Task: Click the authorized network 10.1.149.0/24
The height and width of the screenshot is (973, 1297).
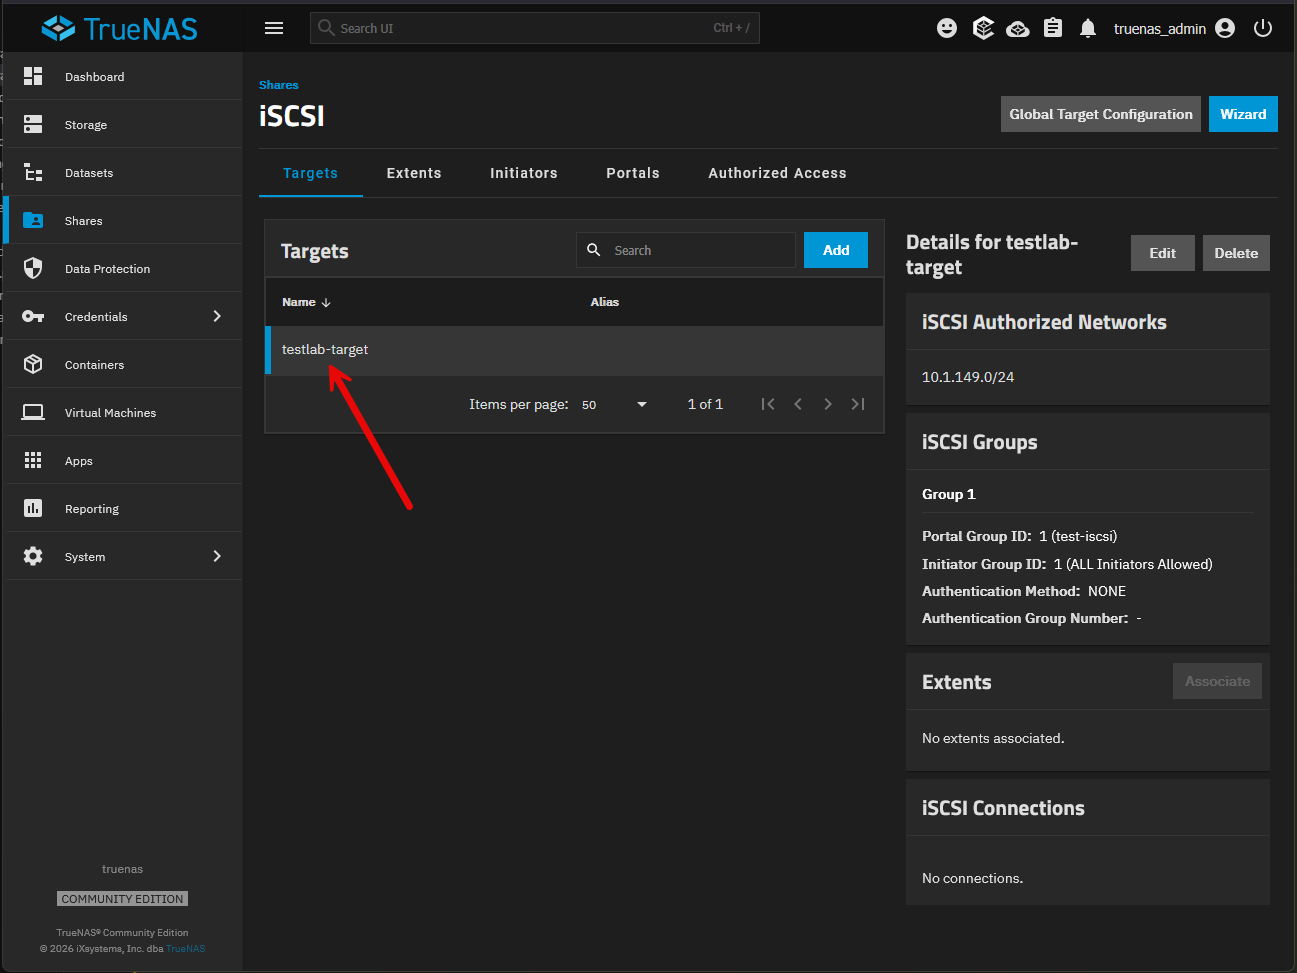Action: 968,377
